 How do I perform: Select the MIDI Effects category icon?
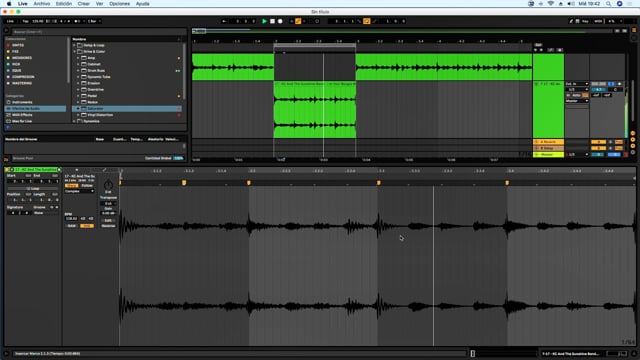click(9, 115)
